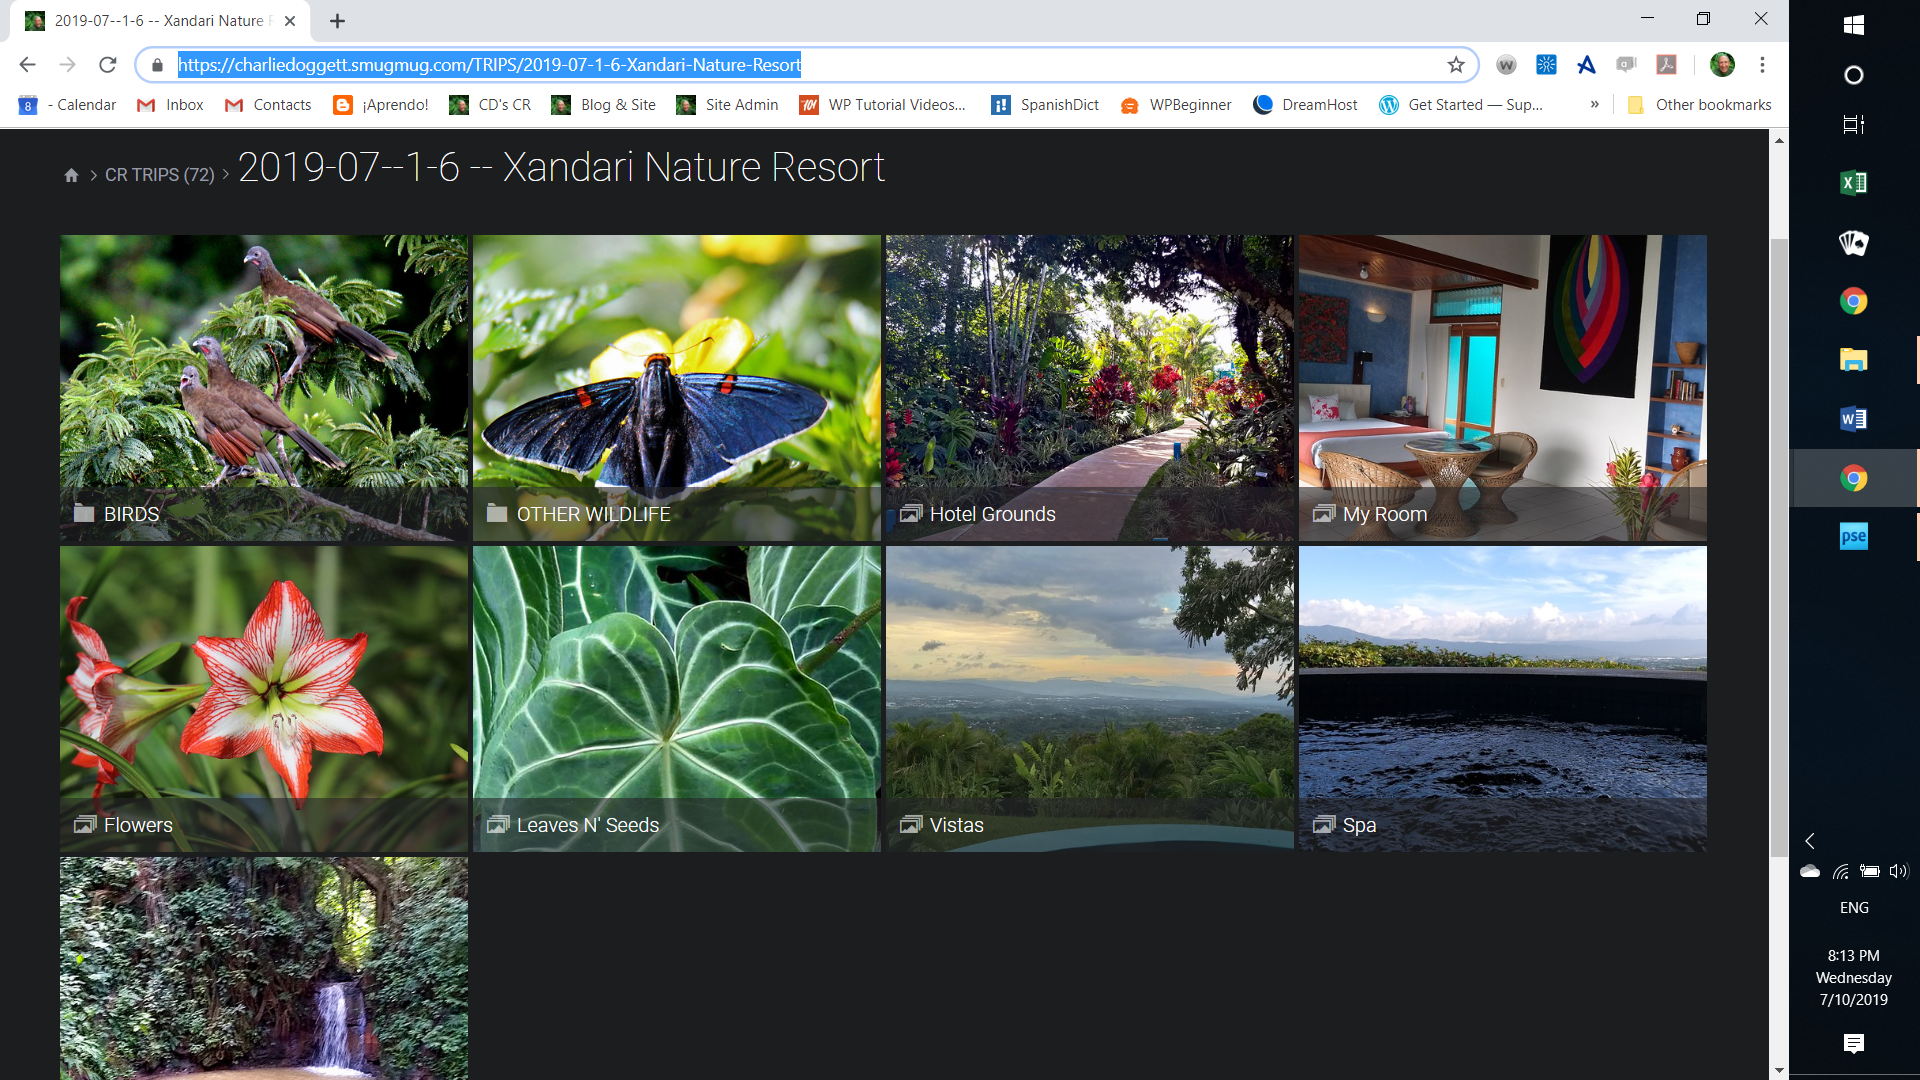Open the Wi-Fi network tray icon
This screenshot has width=1920, height=1080.
point(1840,871)
